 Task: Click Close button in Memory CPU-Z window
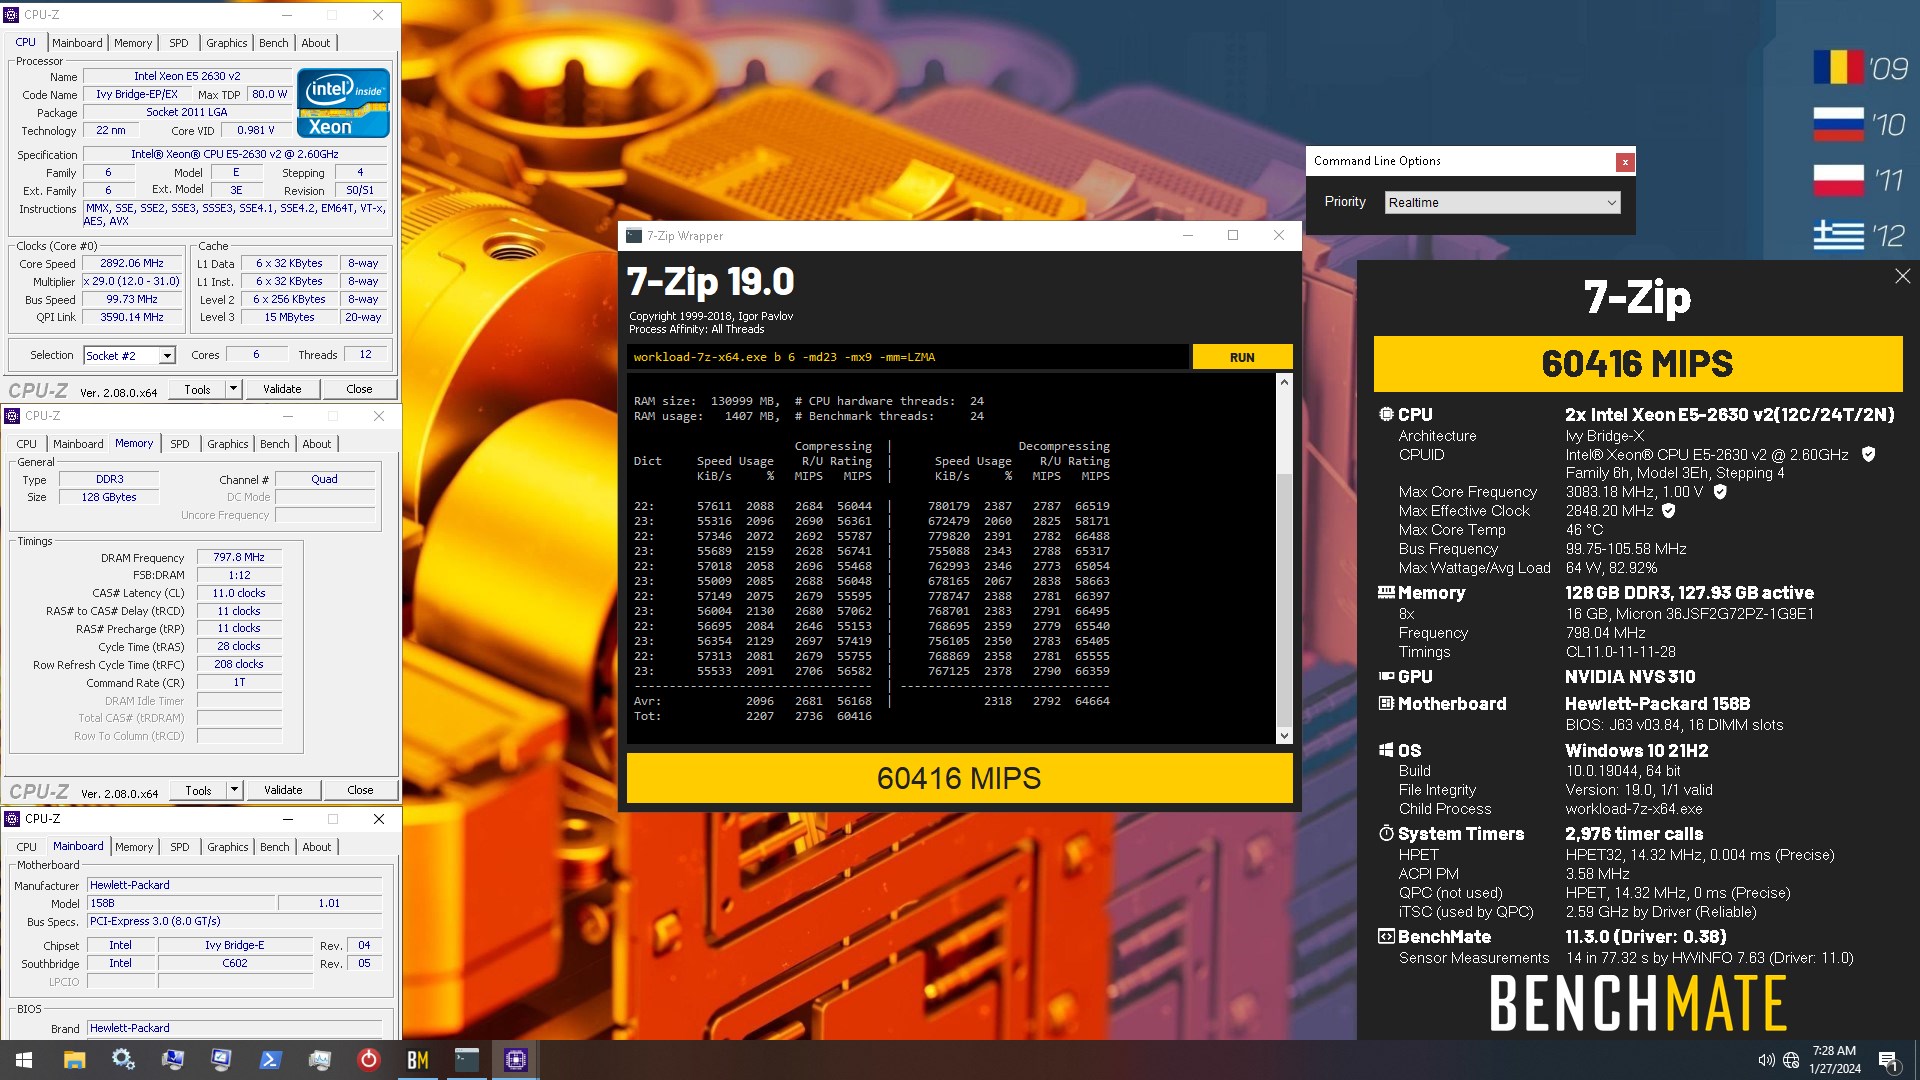(360, 790)
